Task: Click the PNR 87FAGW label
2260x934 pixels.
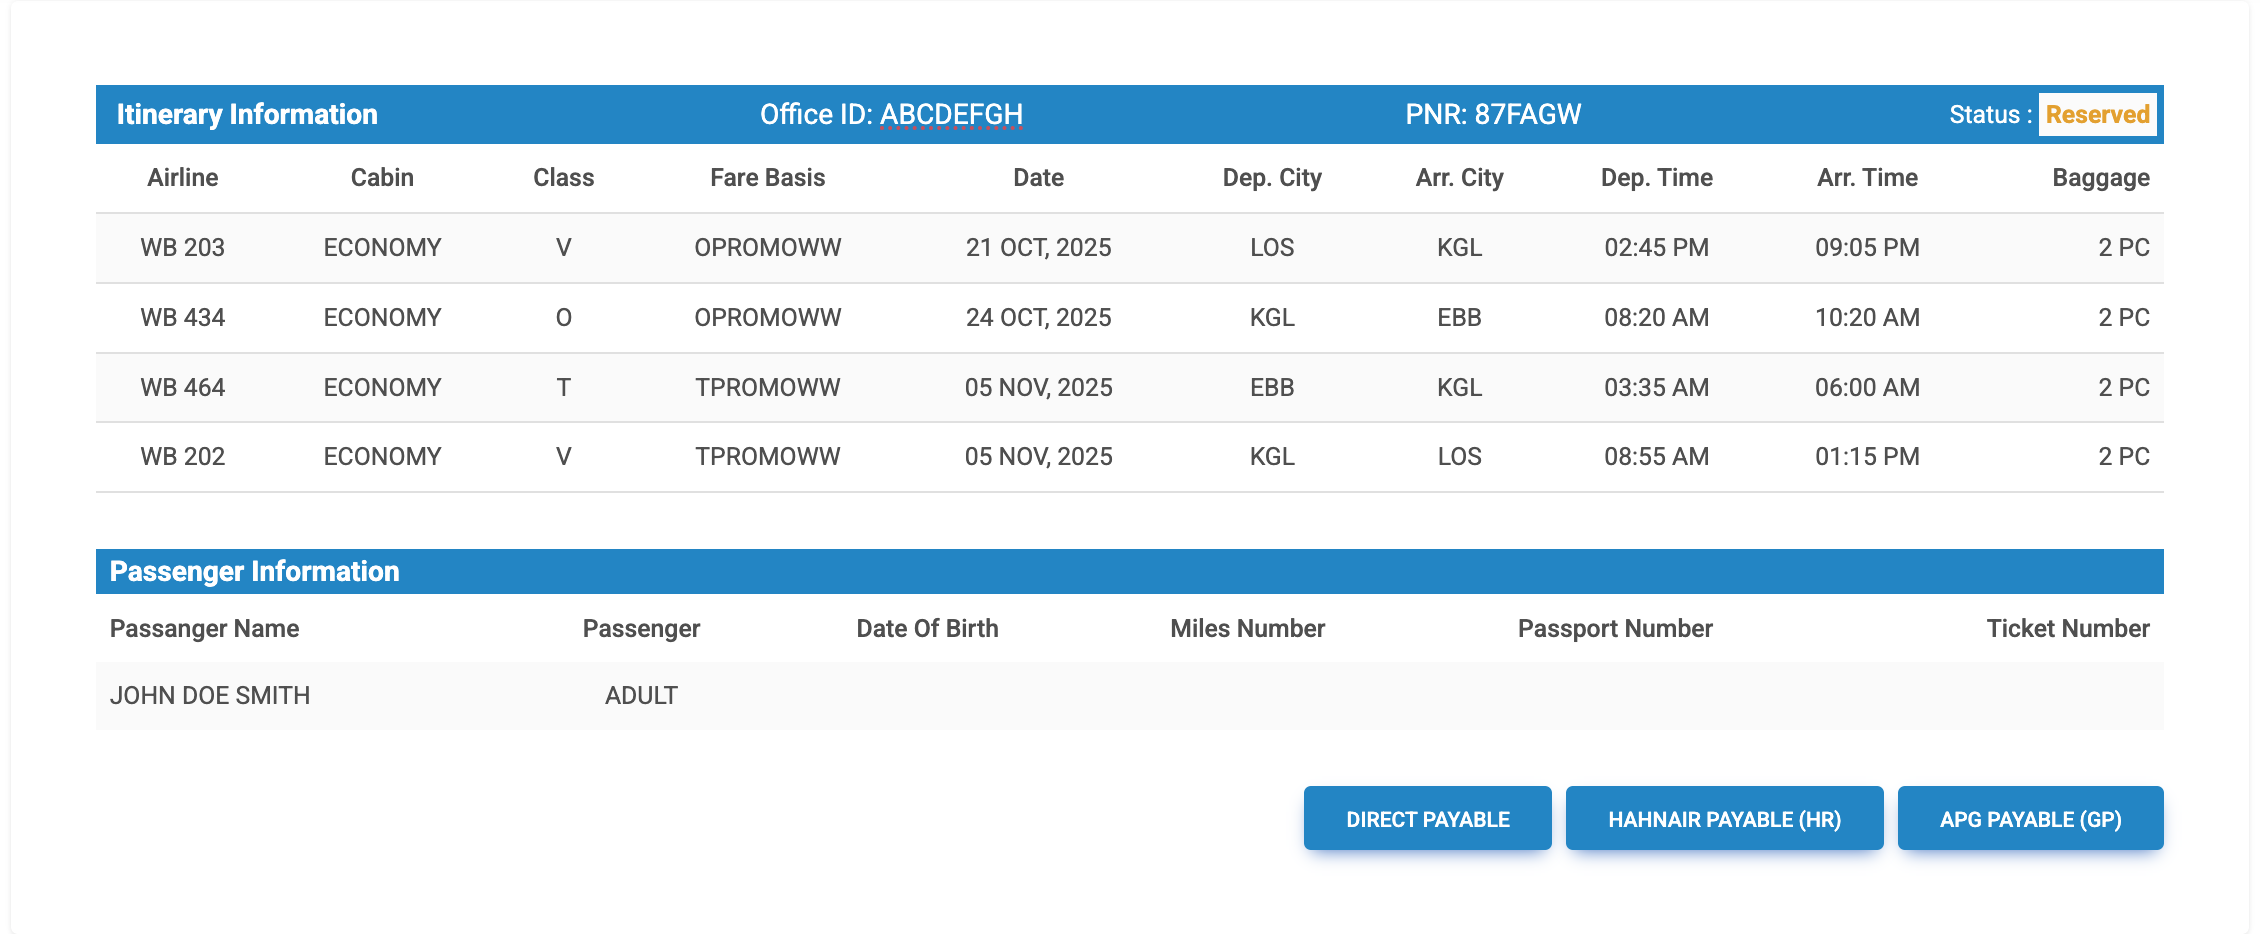Action: [x=1492, y=115]
